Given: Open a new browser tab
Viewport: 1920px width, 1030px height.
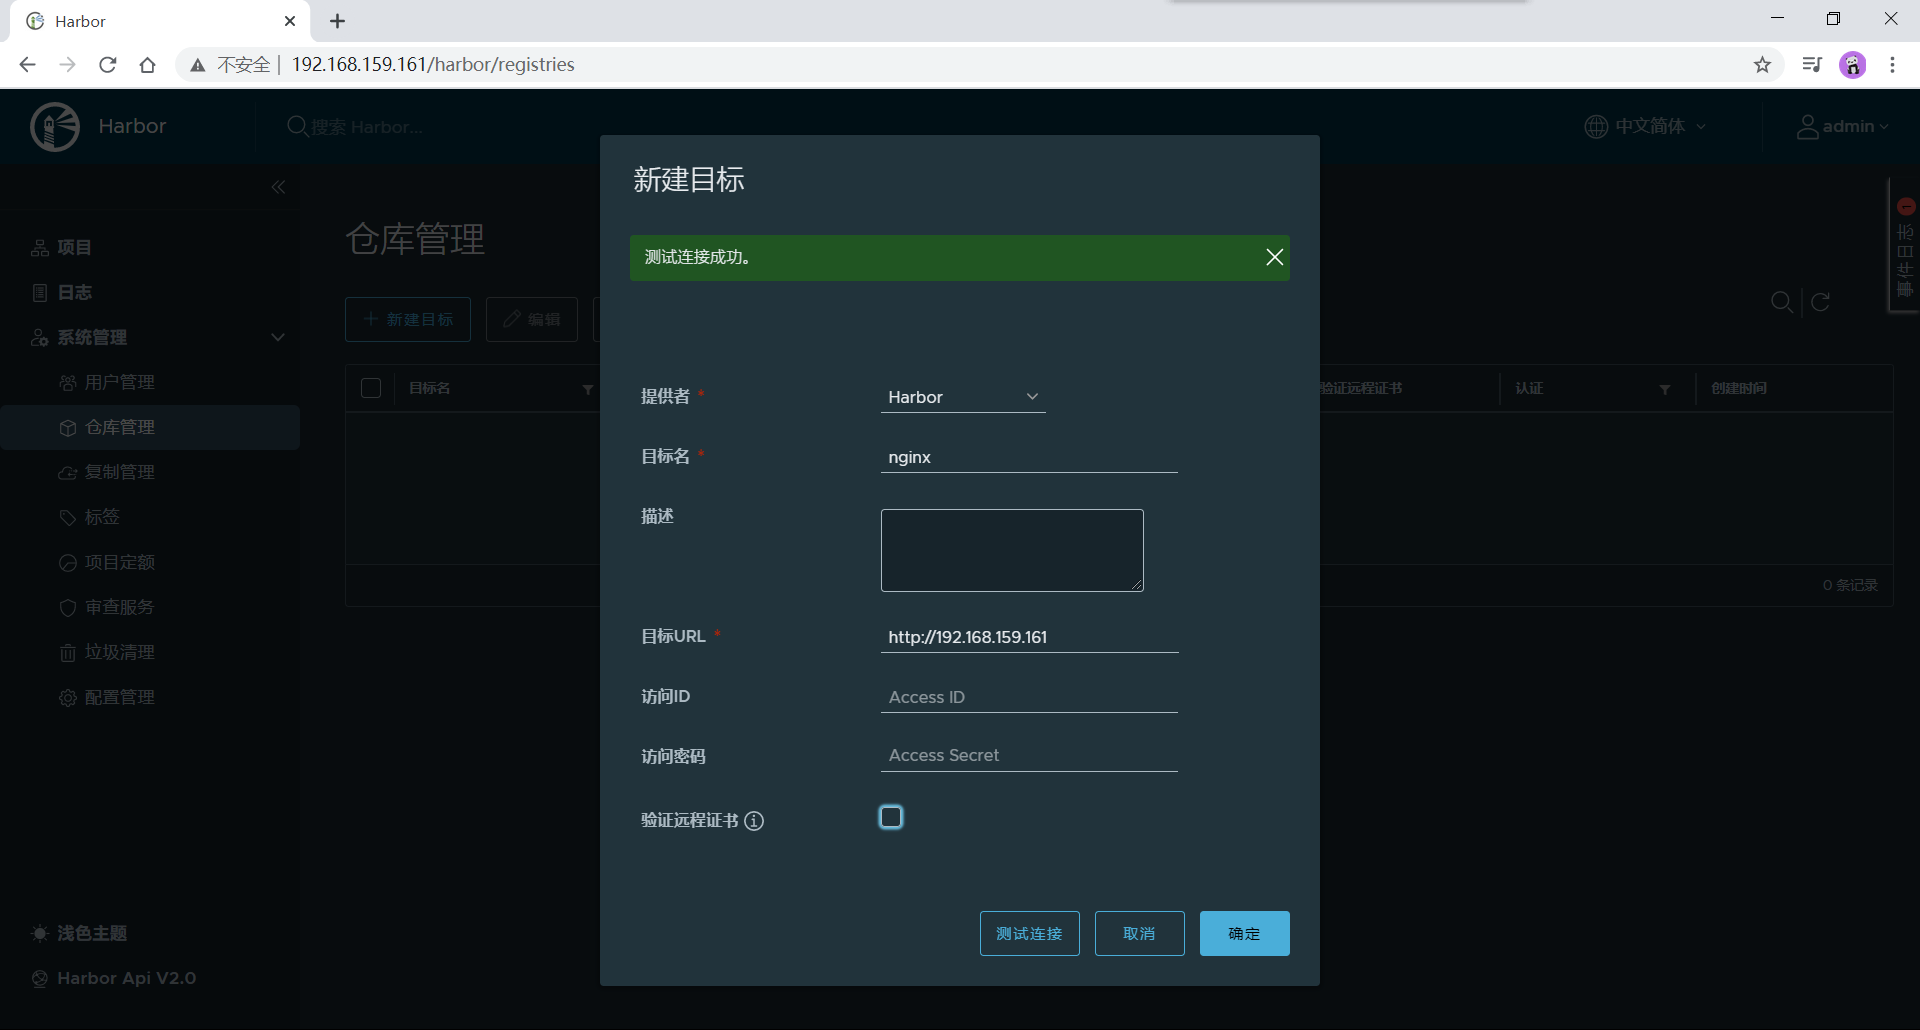Looking at the screenshot, I should tap(338, 21).
